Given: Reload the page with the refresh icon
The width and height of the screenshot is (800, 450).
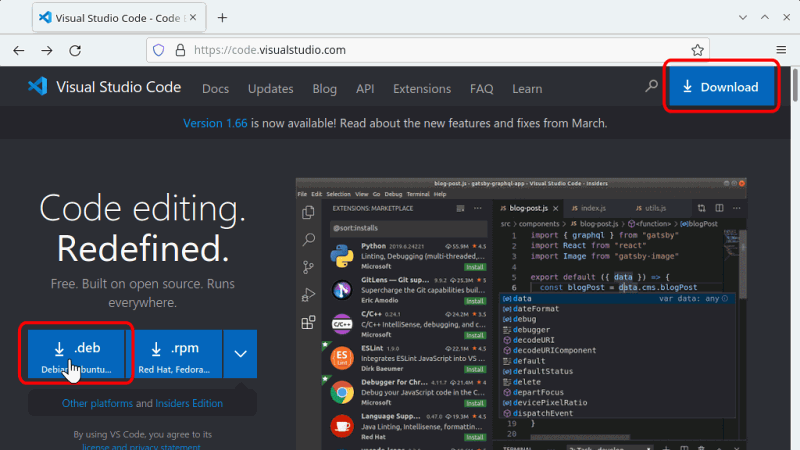Looking at the screenshot, I should (x=75, y=50).
